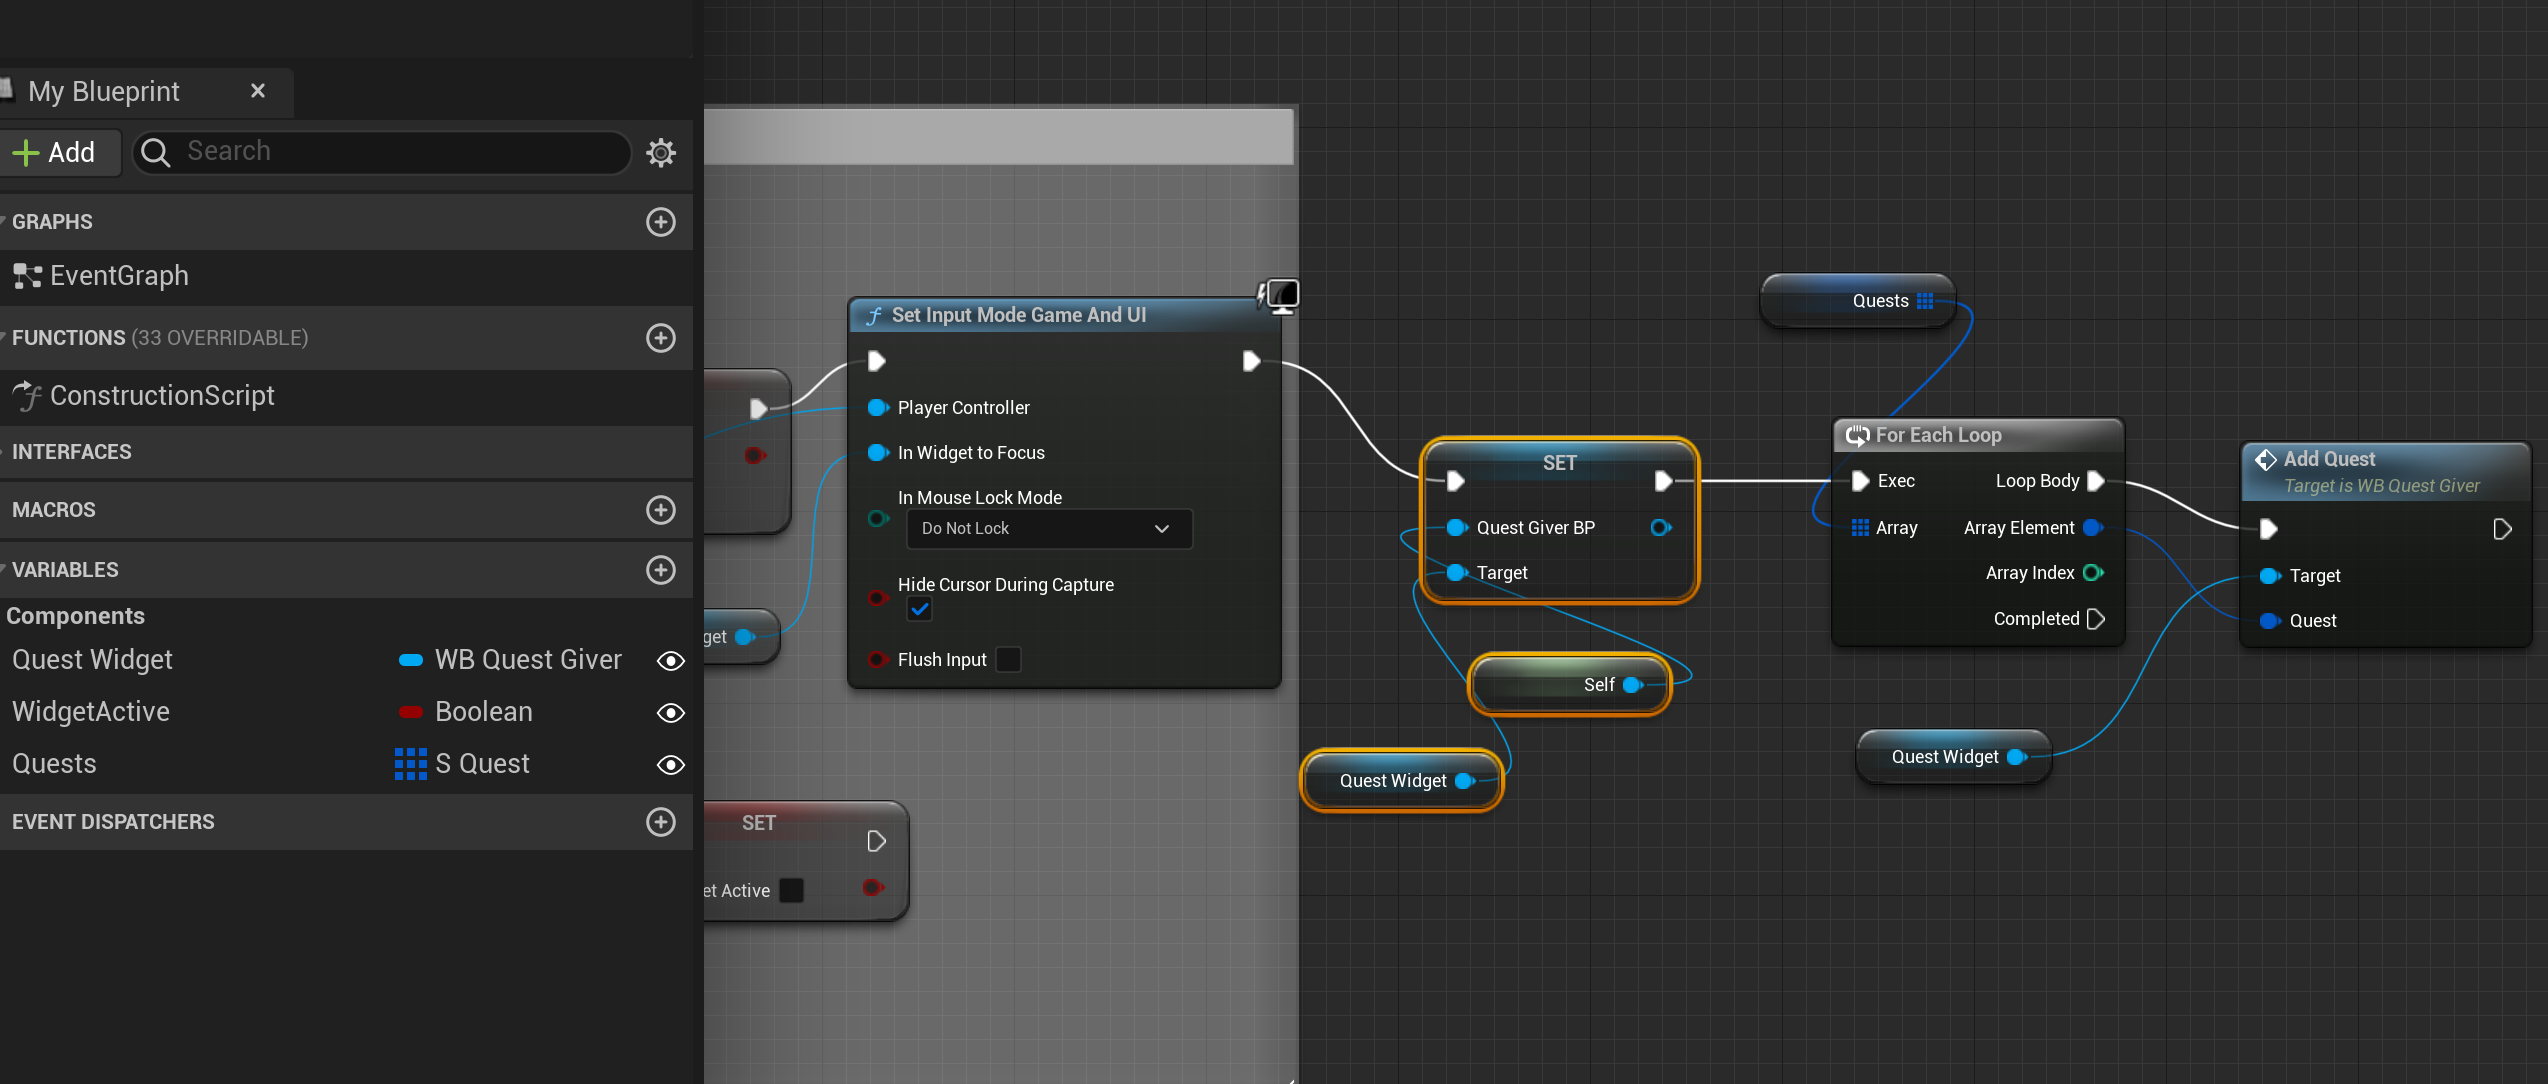Toggle visibility eye for Quest Widget variable
The image size is (2548, 1084).
click(670, 661)
